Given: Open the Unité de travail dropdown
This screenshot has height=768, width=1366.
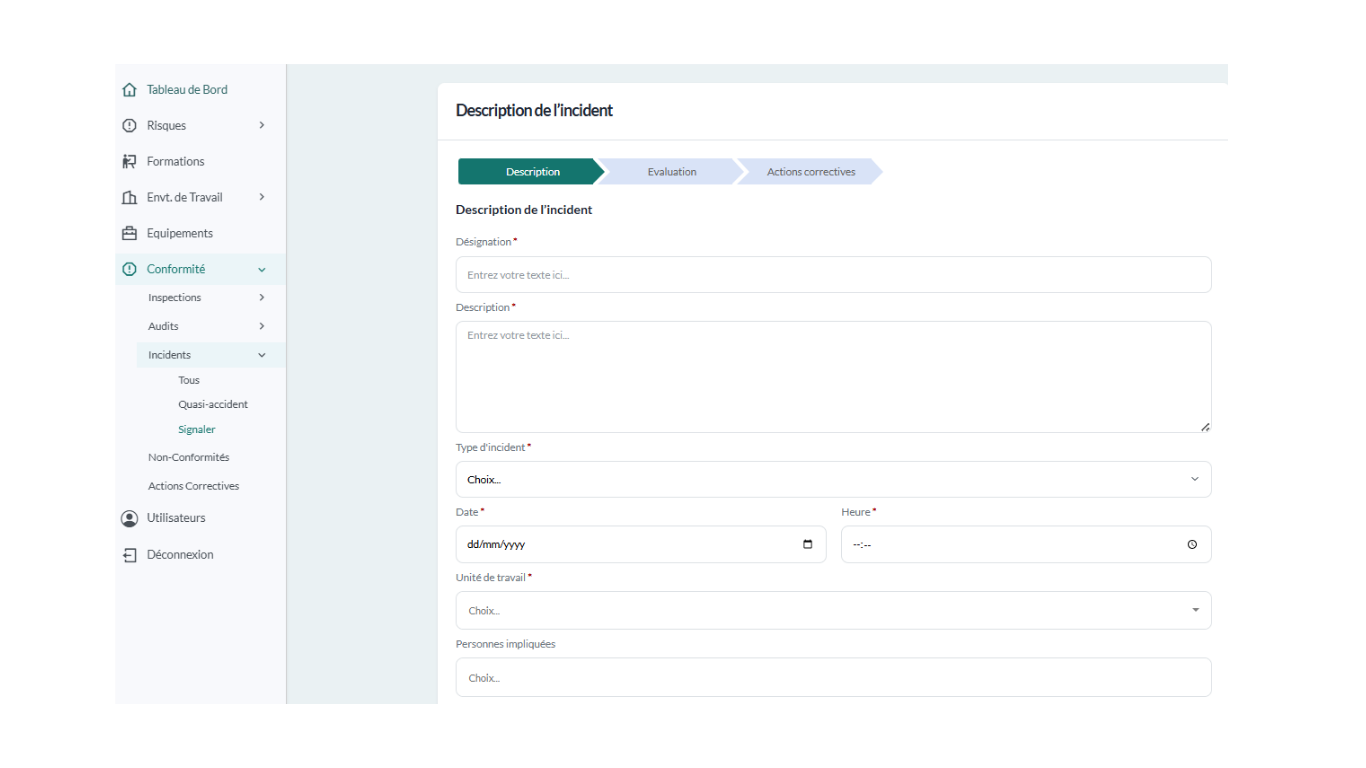Looking at the screenshot, I should point(833,611).
